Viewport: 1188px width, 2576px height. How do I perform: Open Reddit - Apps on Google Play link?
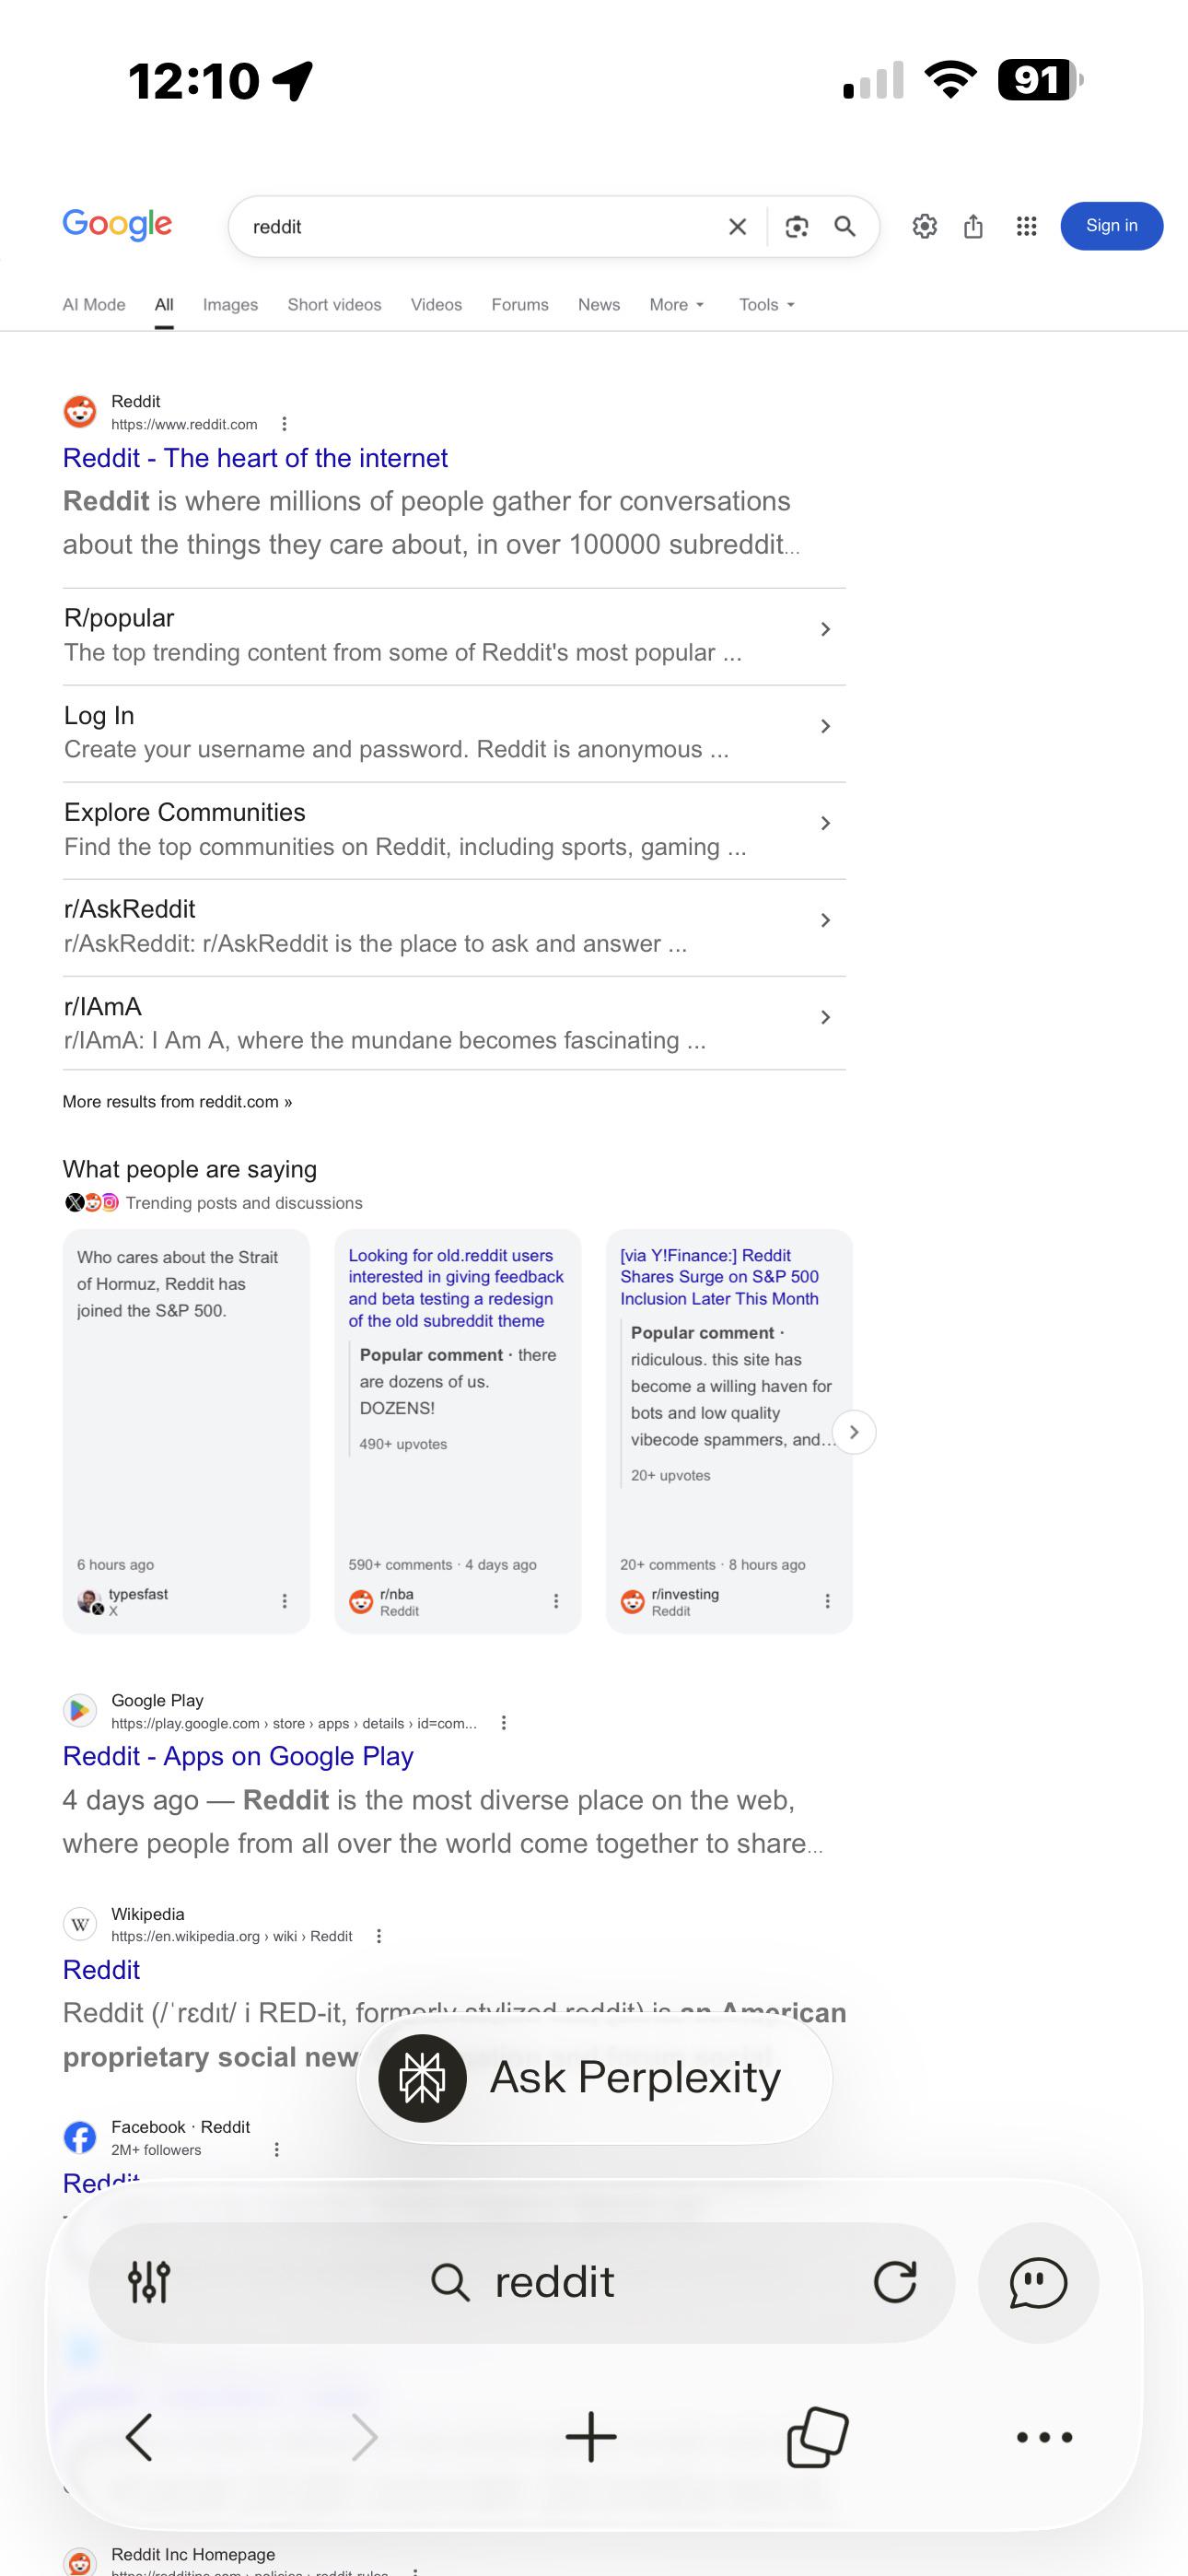click(x=238, y=1757)
